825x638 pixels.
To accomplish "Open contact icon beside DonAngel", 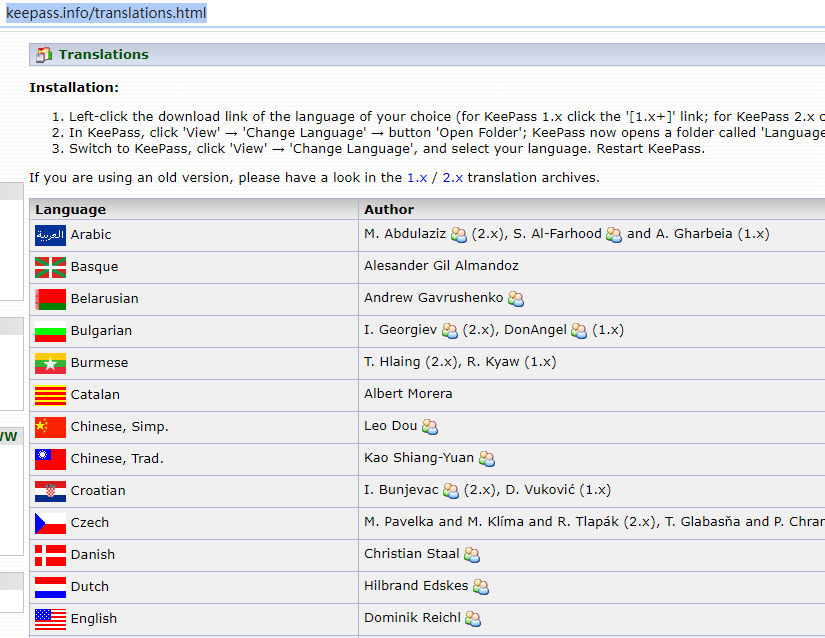I will pos(579,331).
